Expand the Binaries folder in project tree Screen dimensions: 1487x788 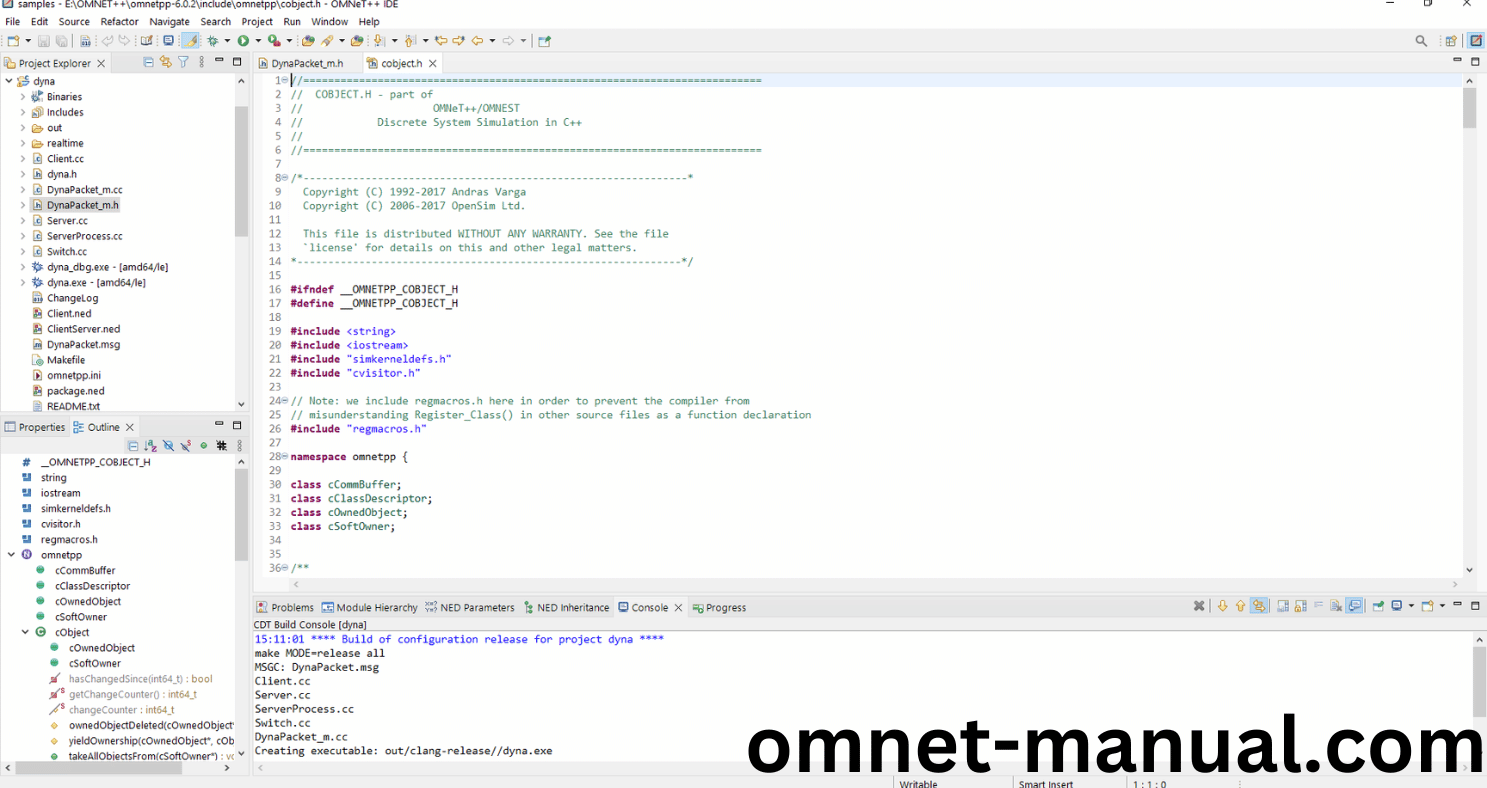[x=23, y=97]
